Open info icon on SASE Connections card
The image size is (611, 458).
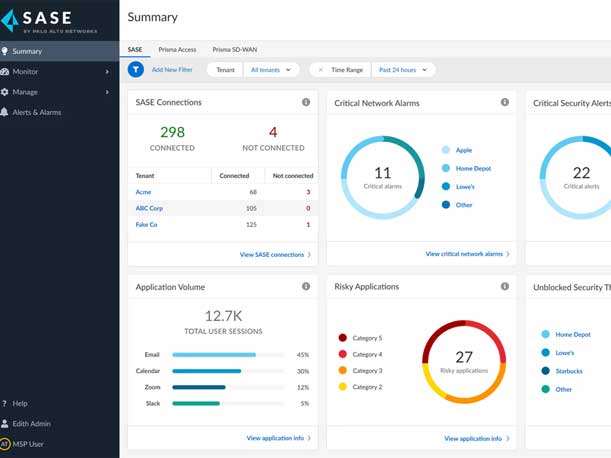click(x=306, y=103)
